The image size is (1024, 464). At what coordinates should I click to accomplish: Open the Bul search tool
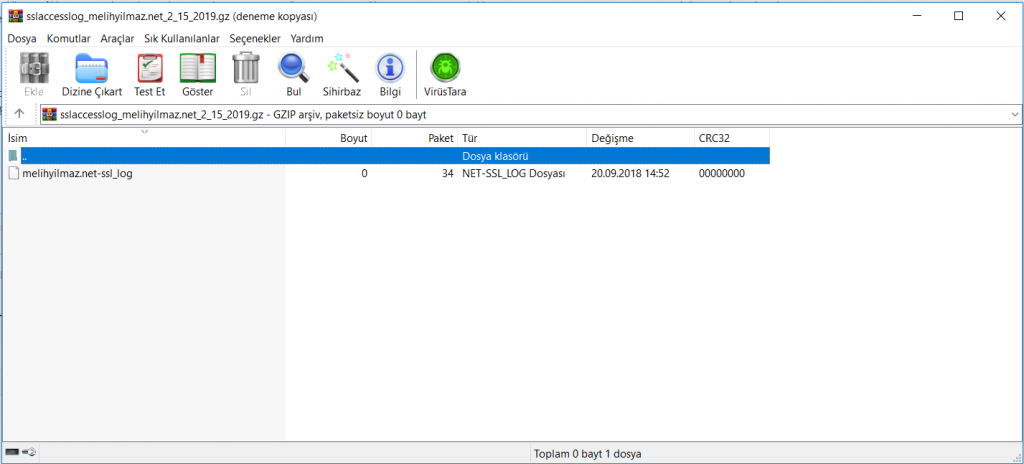293,74
